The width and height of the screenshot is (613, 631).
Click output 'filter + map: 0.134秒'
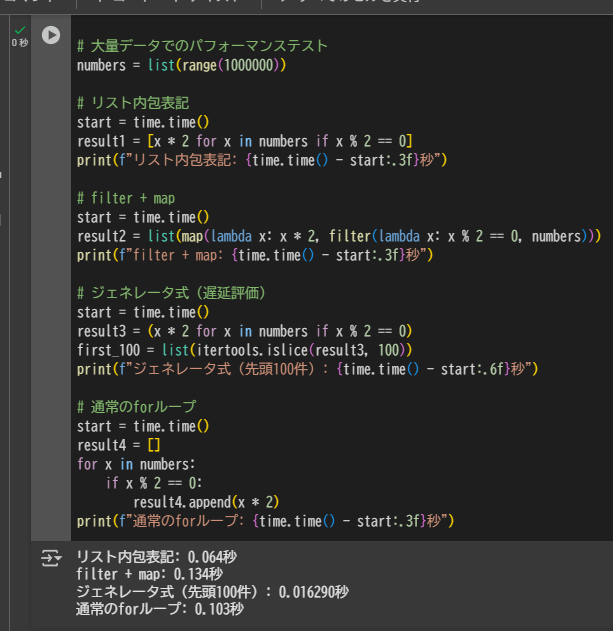(149, 574)
